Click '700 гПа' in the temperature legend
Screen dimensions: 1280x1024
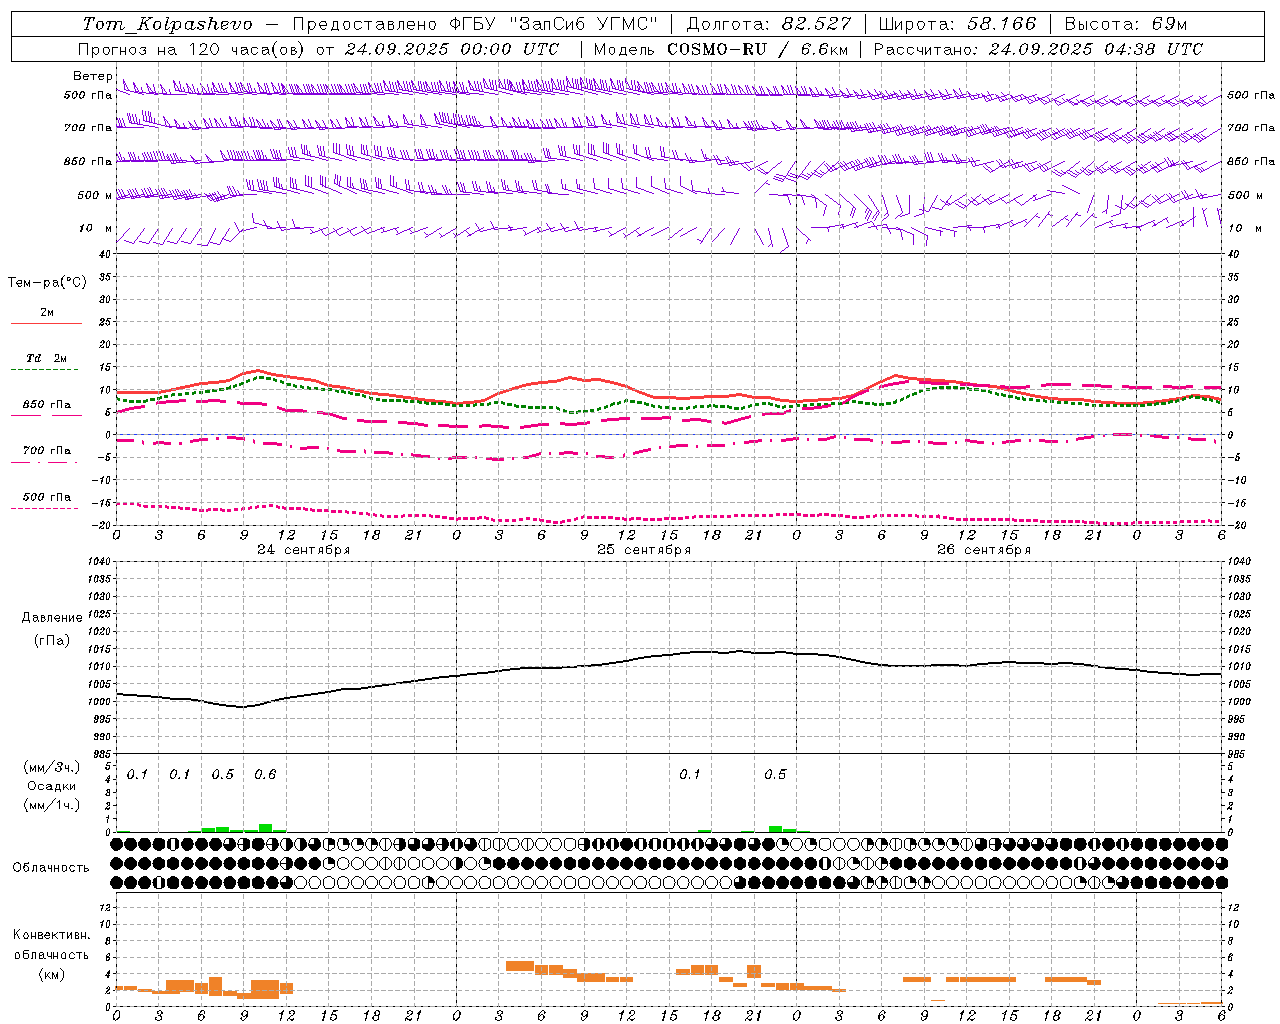click(47, 451)
